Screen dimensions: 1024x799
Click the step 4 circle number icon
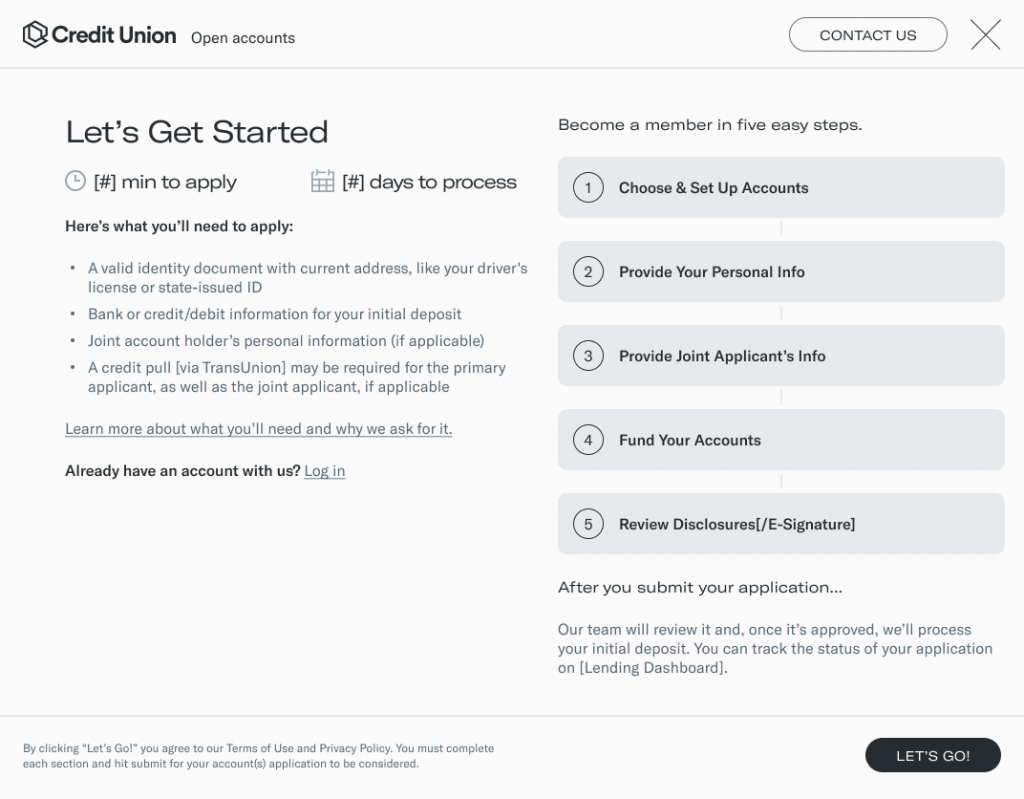588,440
